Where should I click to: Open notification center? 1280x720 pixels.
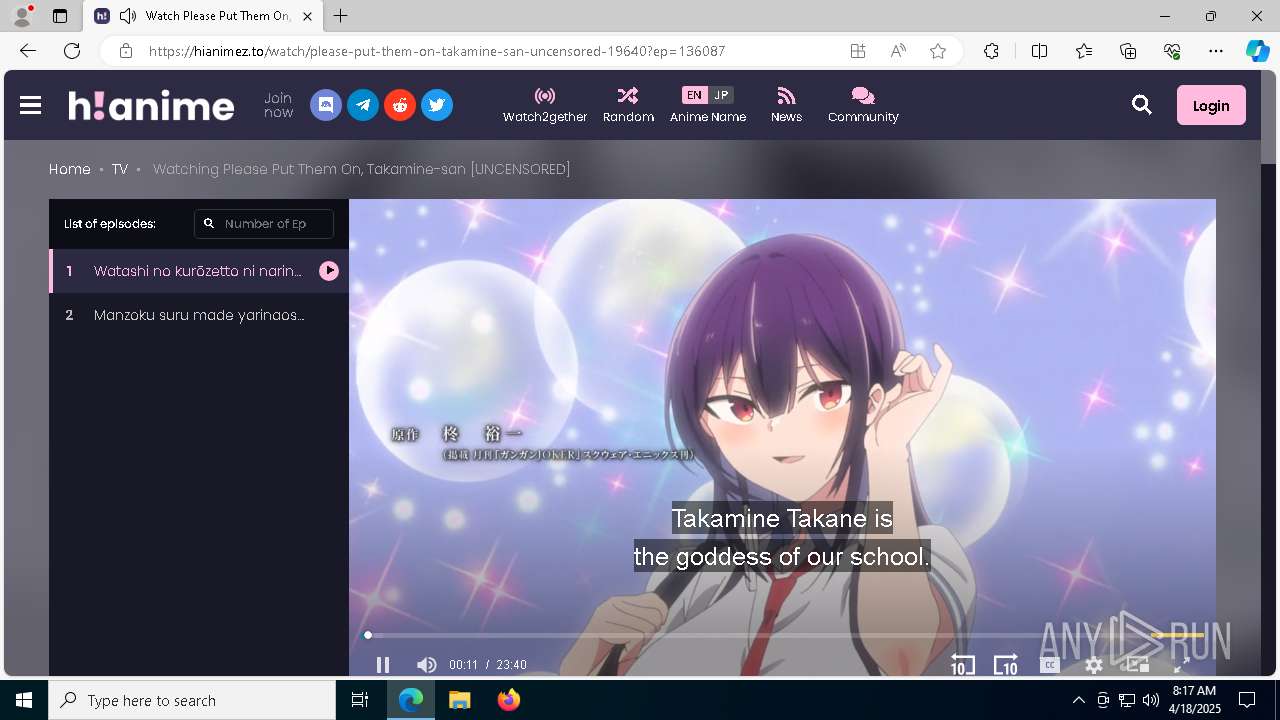click(1247, 700)
